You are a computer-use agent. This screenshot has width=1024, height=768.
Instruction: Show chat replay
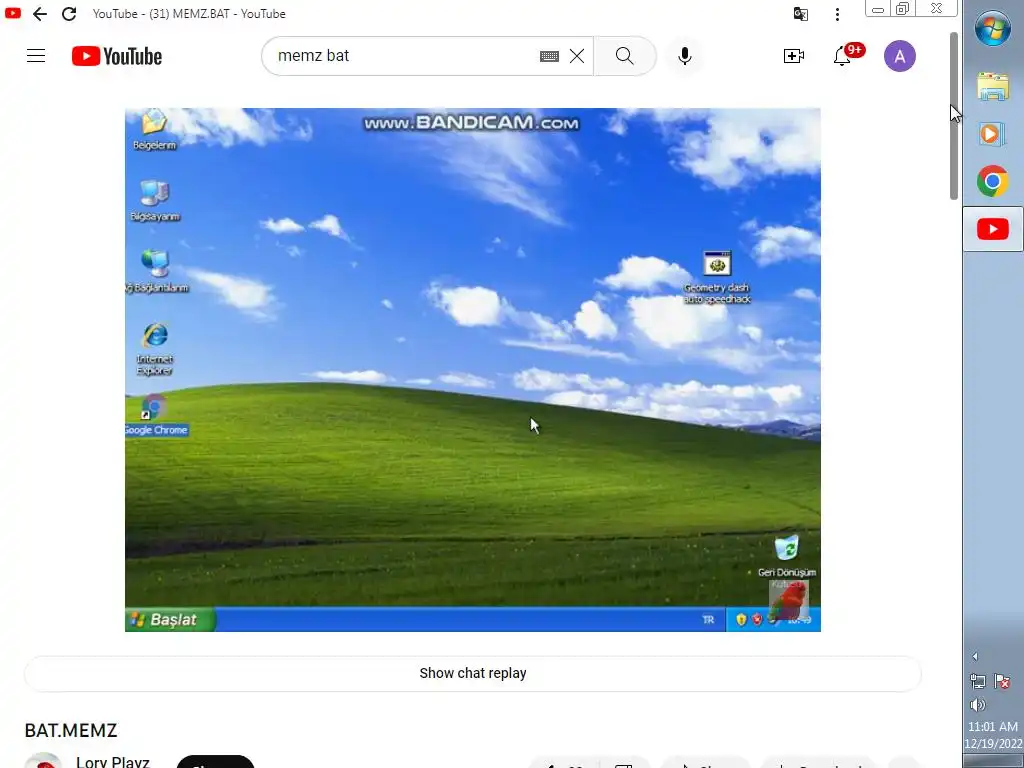tap(473, 673)
